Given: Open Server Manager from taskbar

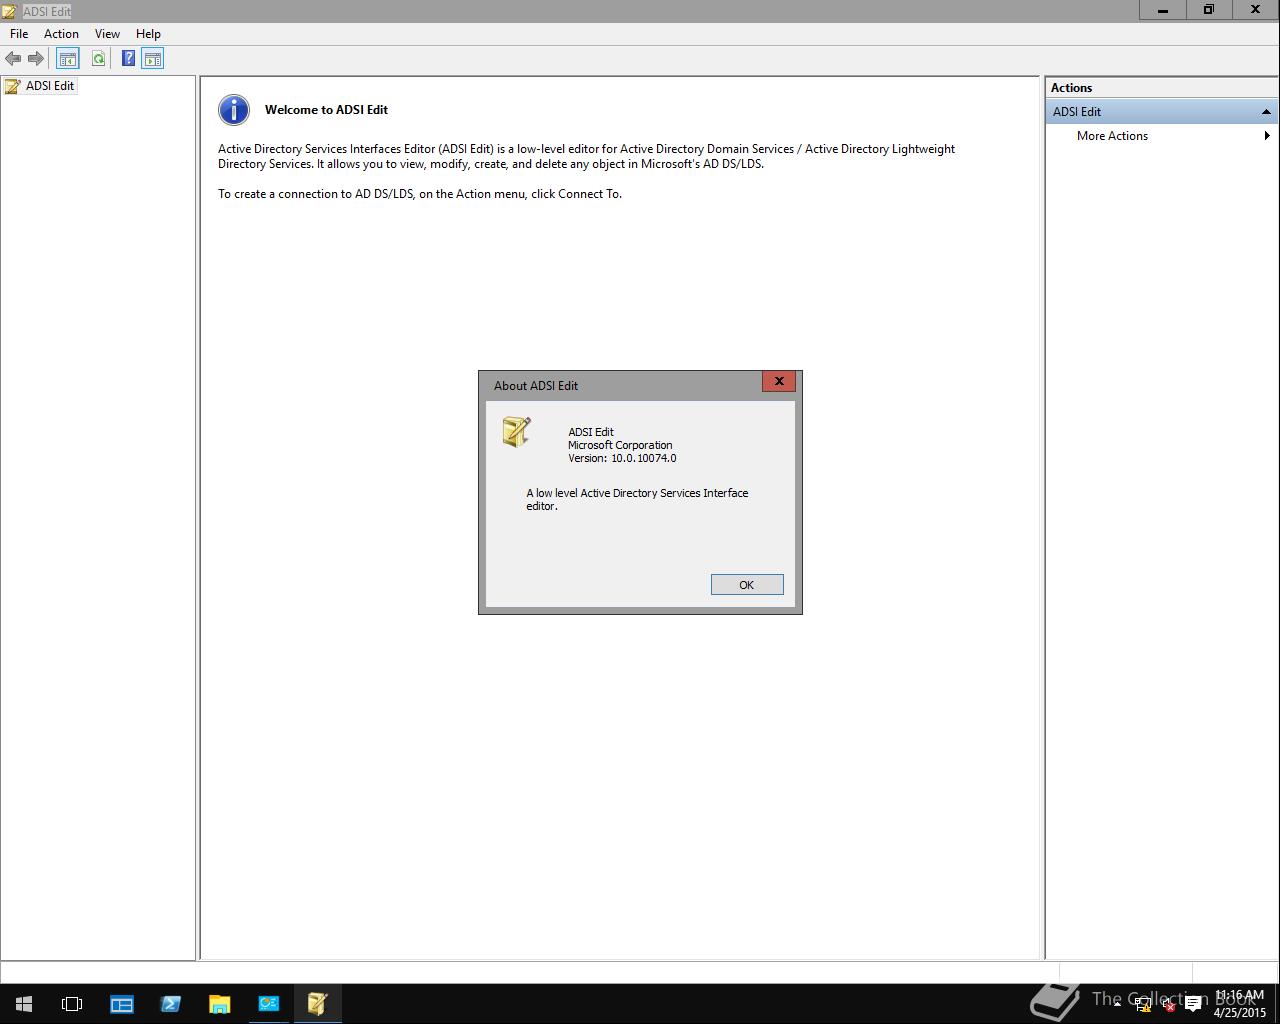Looking at the screenshot, I should pos(121,1004).
